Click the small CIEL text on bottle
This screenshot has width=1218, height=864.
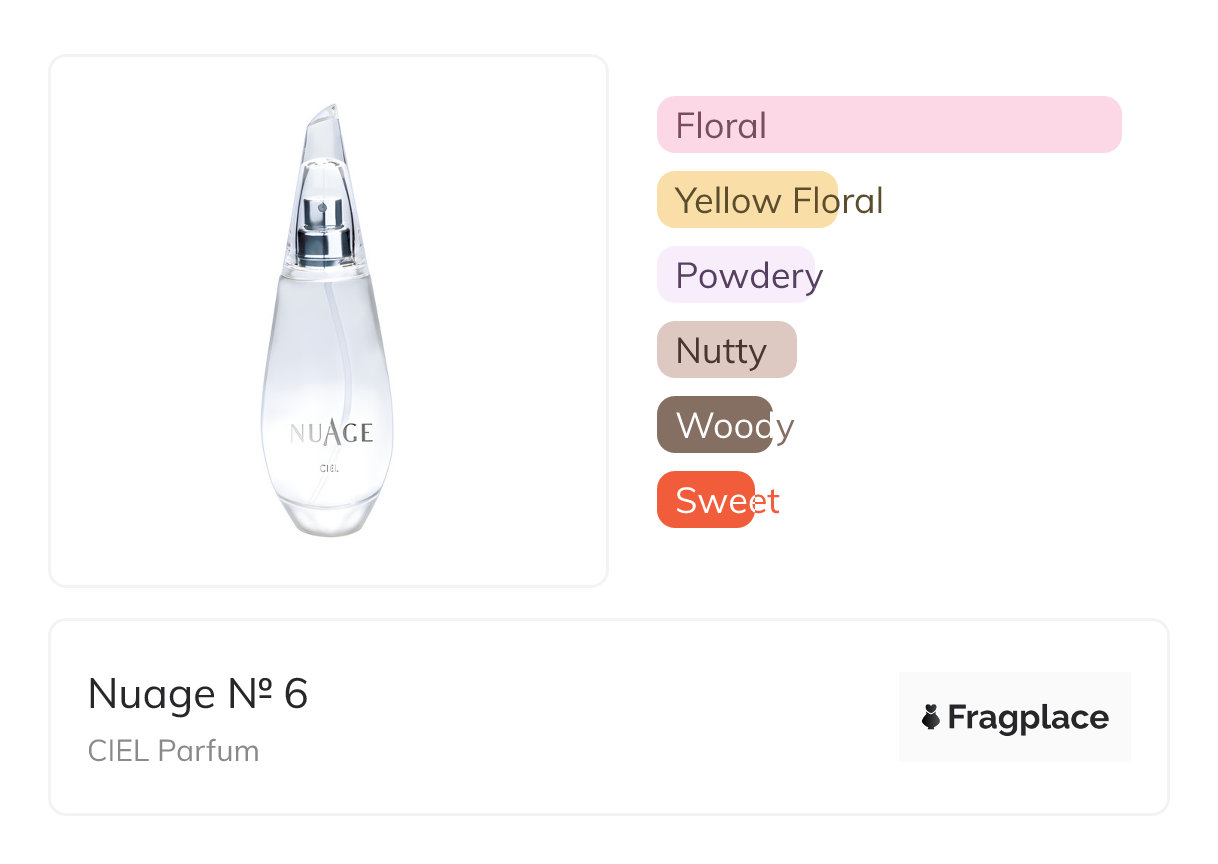click(x=329, y=468)
